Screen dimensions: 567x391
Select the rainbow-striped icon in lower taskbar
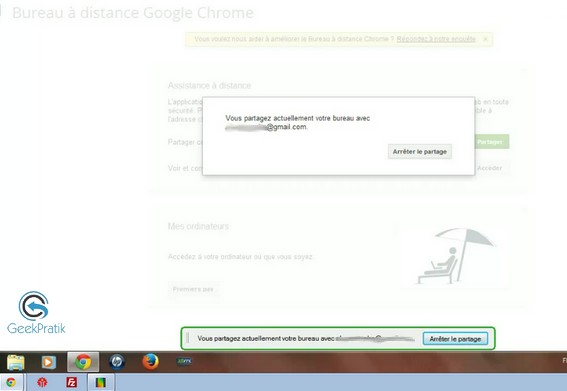pyautogui.click(x=101, y=383)
